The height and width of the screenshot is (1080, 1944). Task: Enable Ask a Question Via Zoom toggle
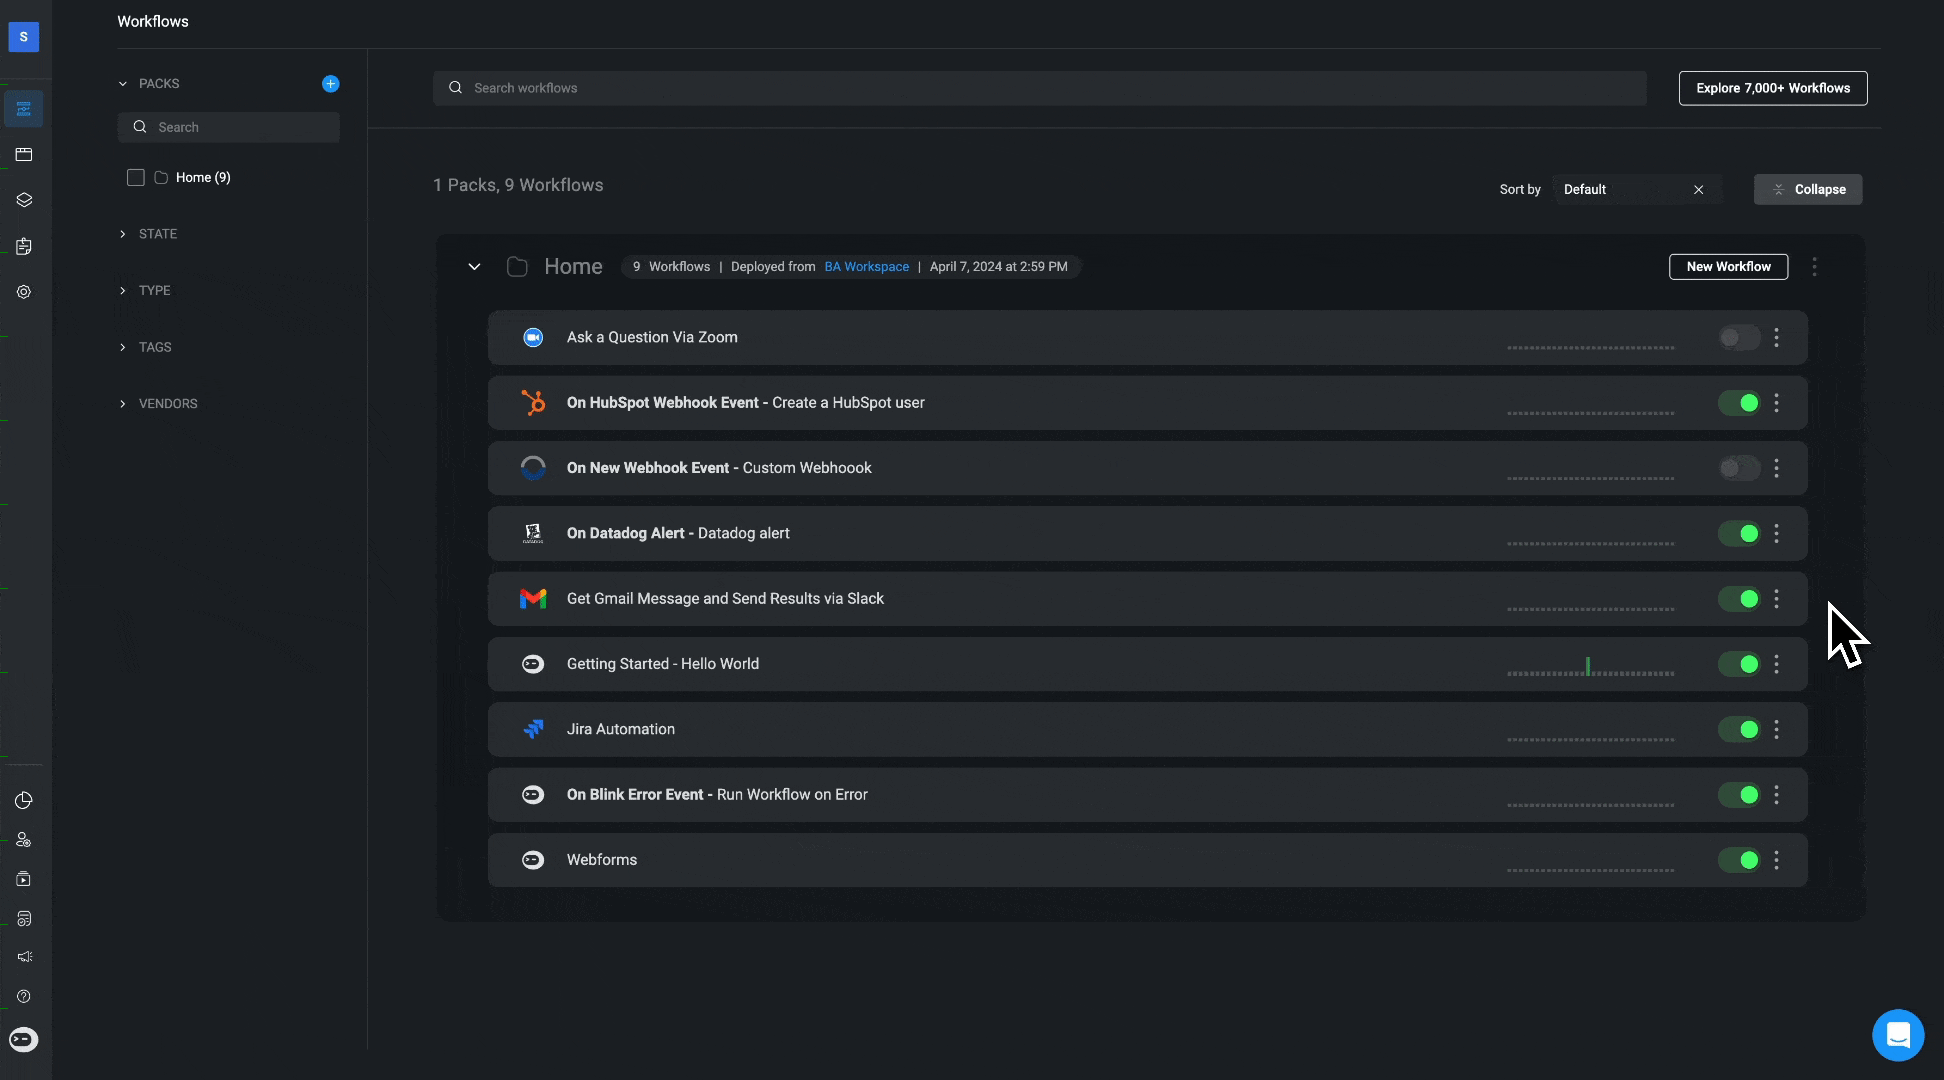pyautogui.click(x=1739, y=338)
